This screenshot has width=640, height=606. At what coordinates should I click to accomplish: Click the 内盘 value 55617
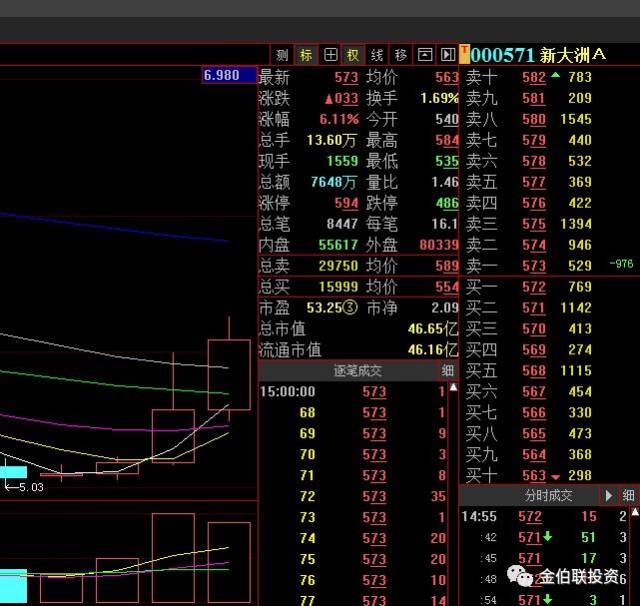point(338,245)
